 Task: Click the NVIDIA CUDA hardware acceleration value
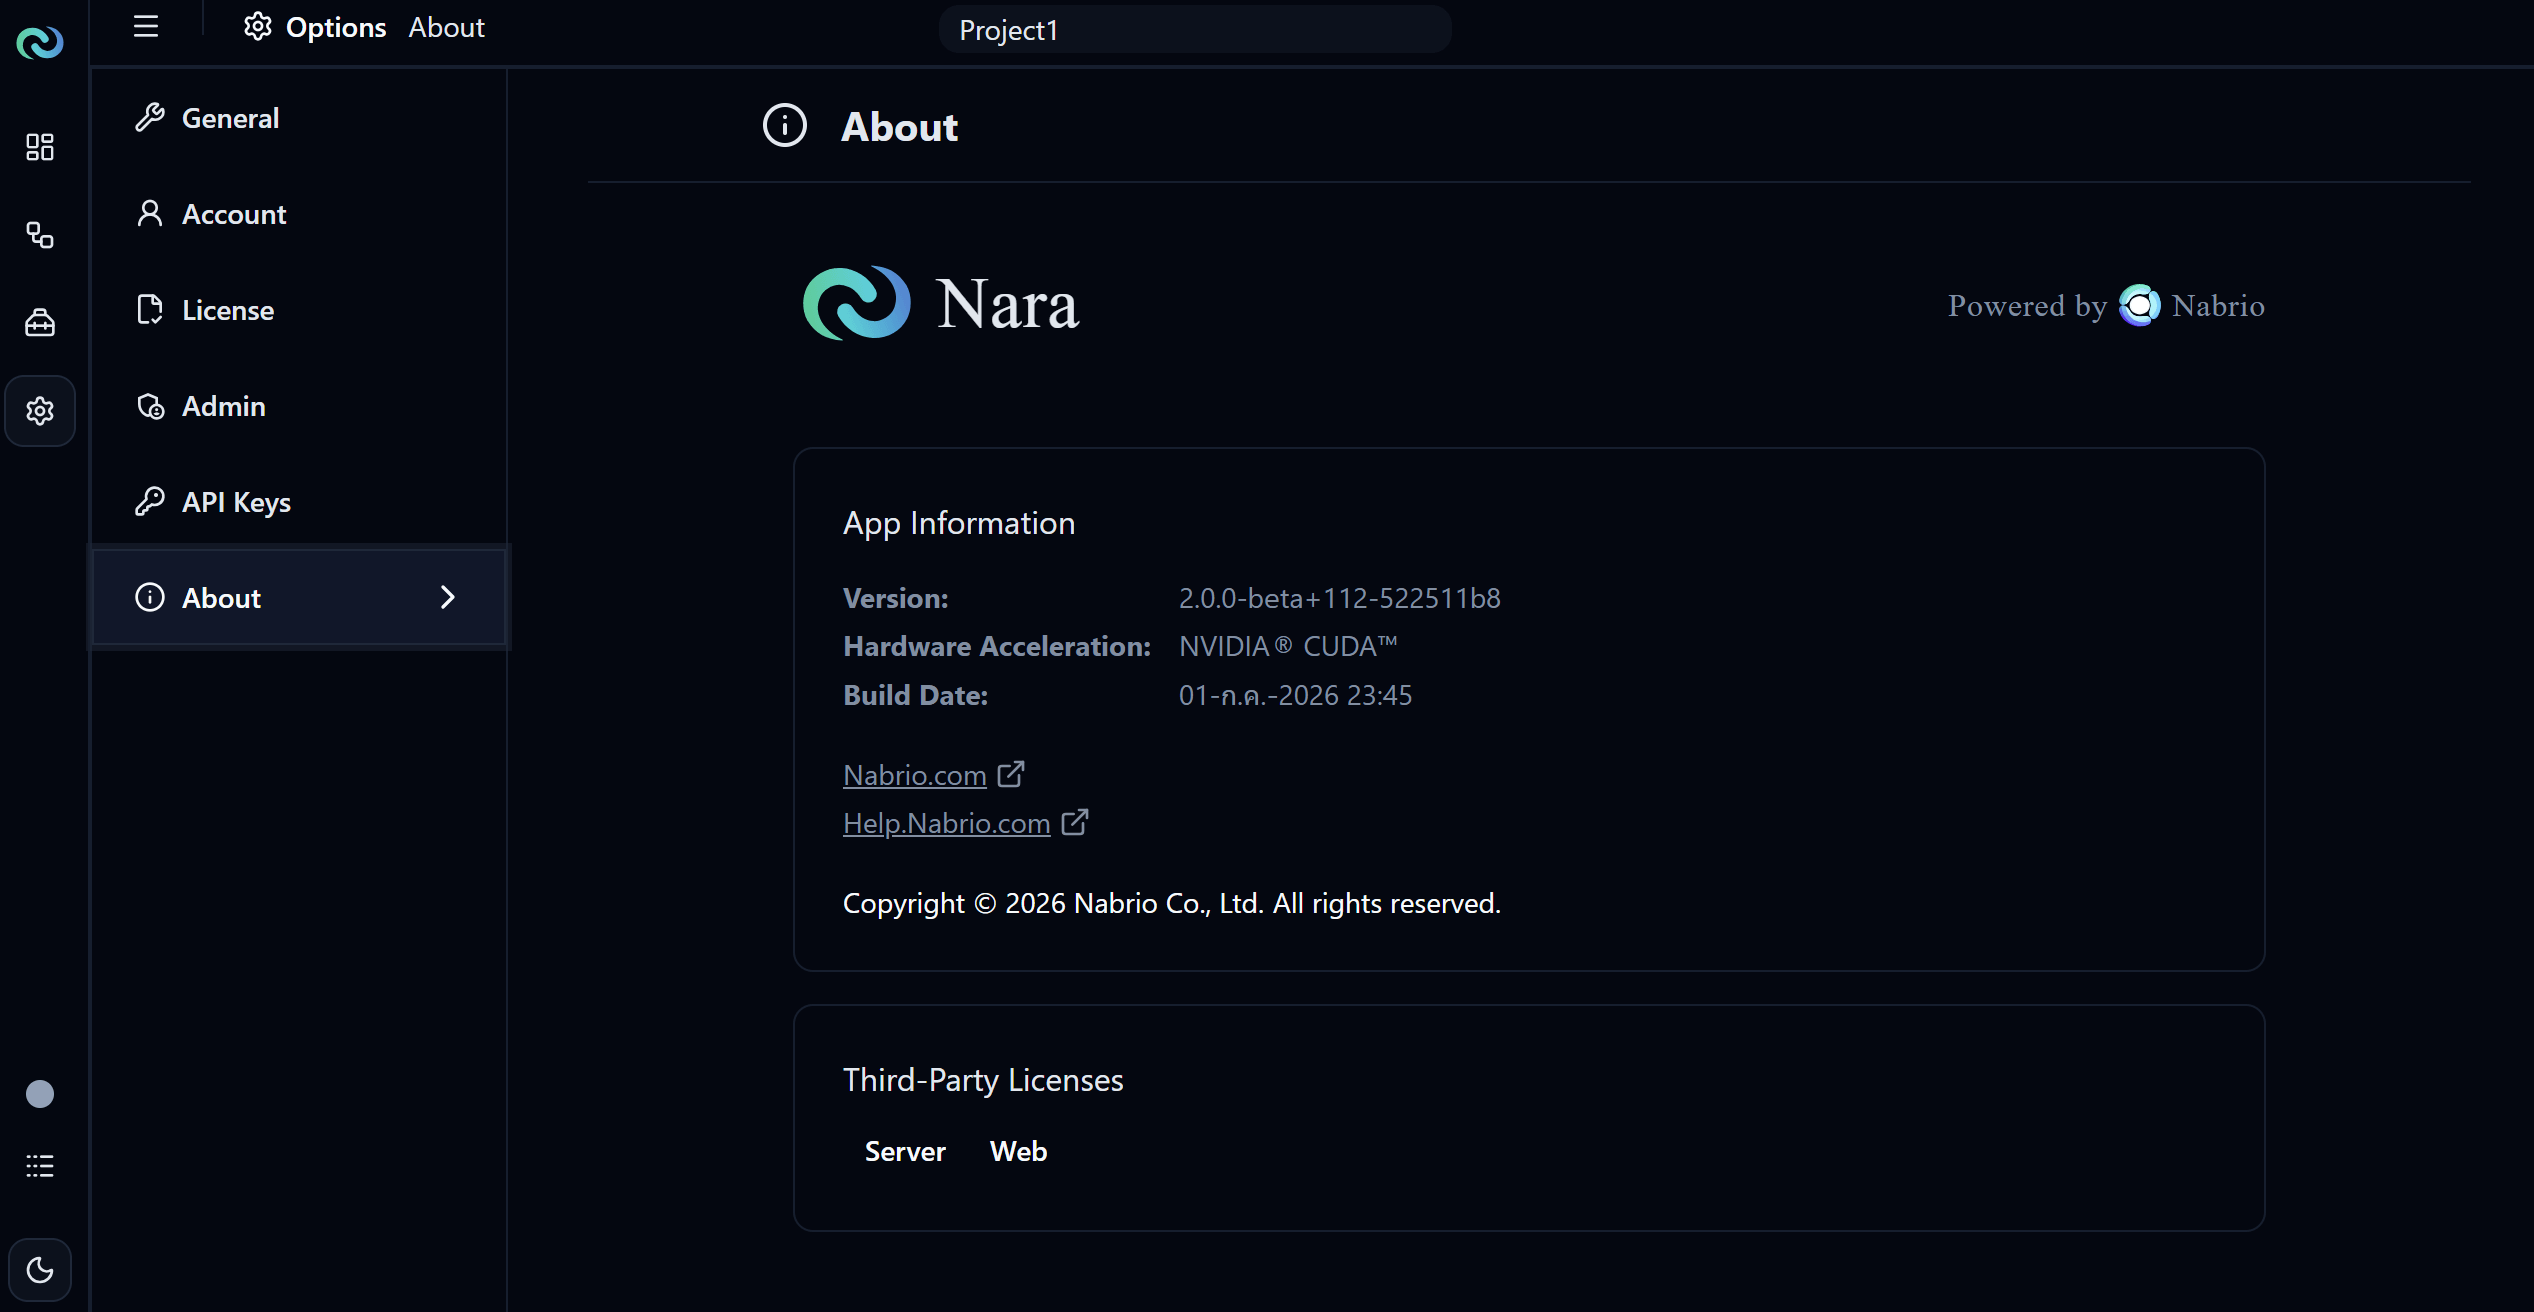pos(1288,647)
